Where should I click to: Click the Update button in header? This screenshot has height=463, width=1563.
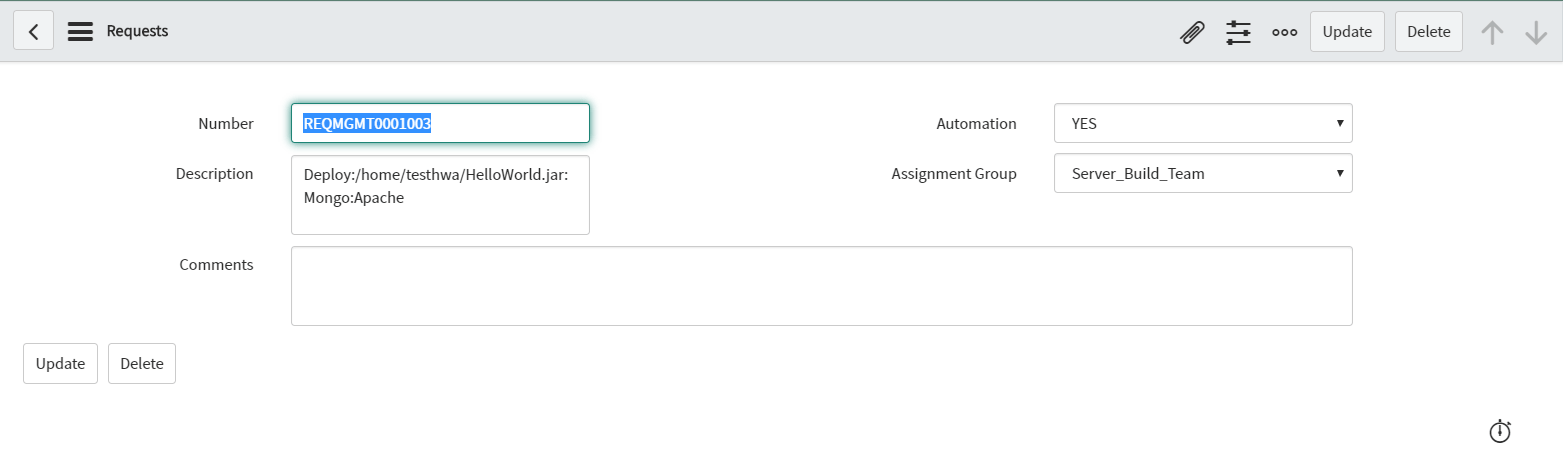(1346, 32)
